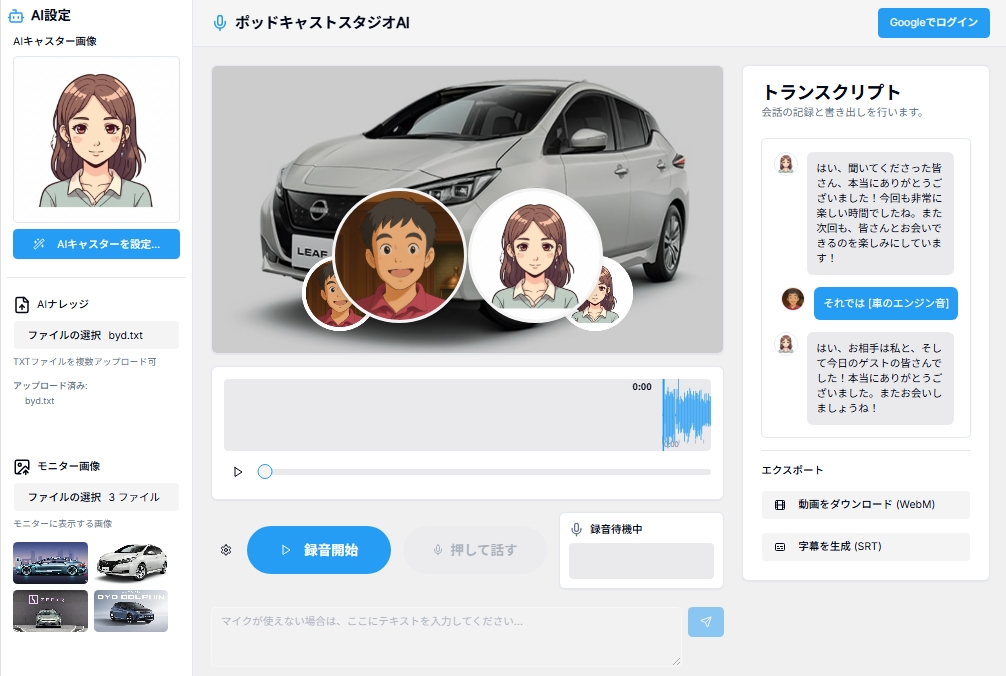Click the Nissan Leaf monitor image
The width and height of the screenshot is (1006, 676).
pyautogui.click(x=467, y=209)
